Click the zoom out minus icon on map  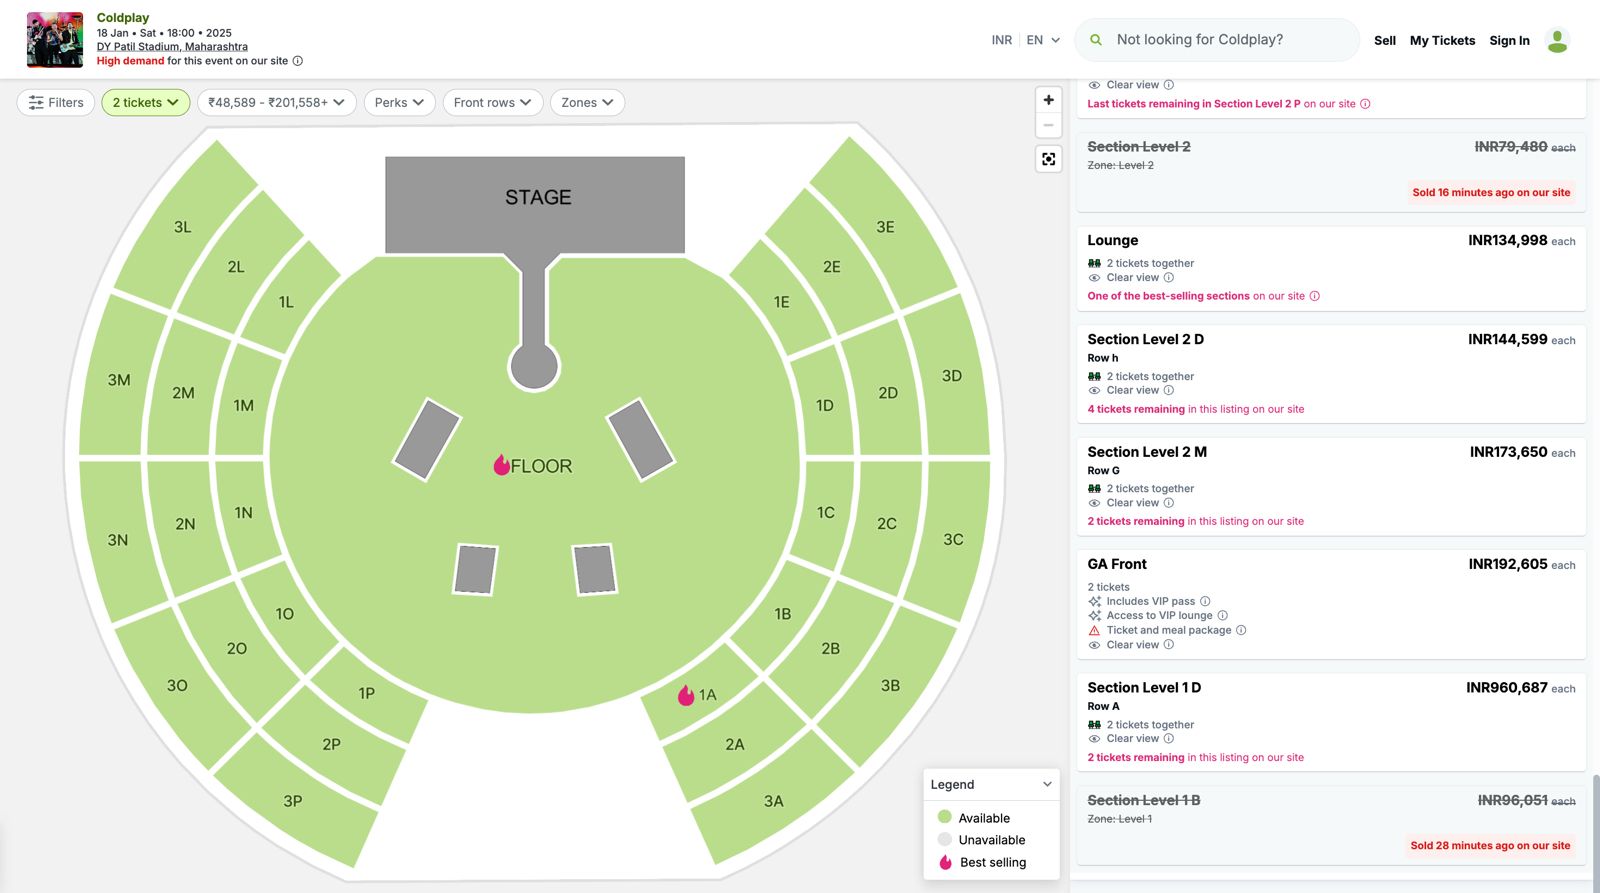tap(1048, 125)
